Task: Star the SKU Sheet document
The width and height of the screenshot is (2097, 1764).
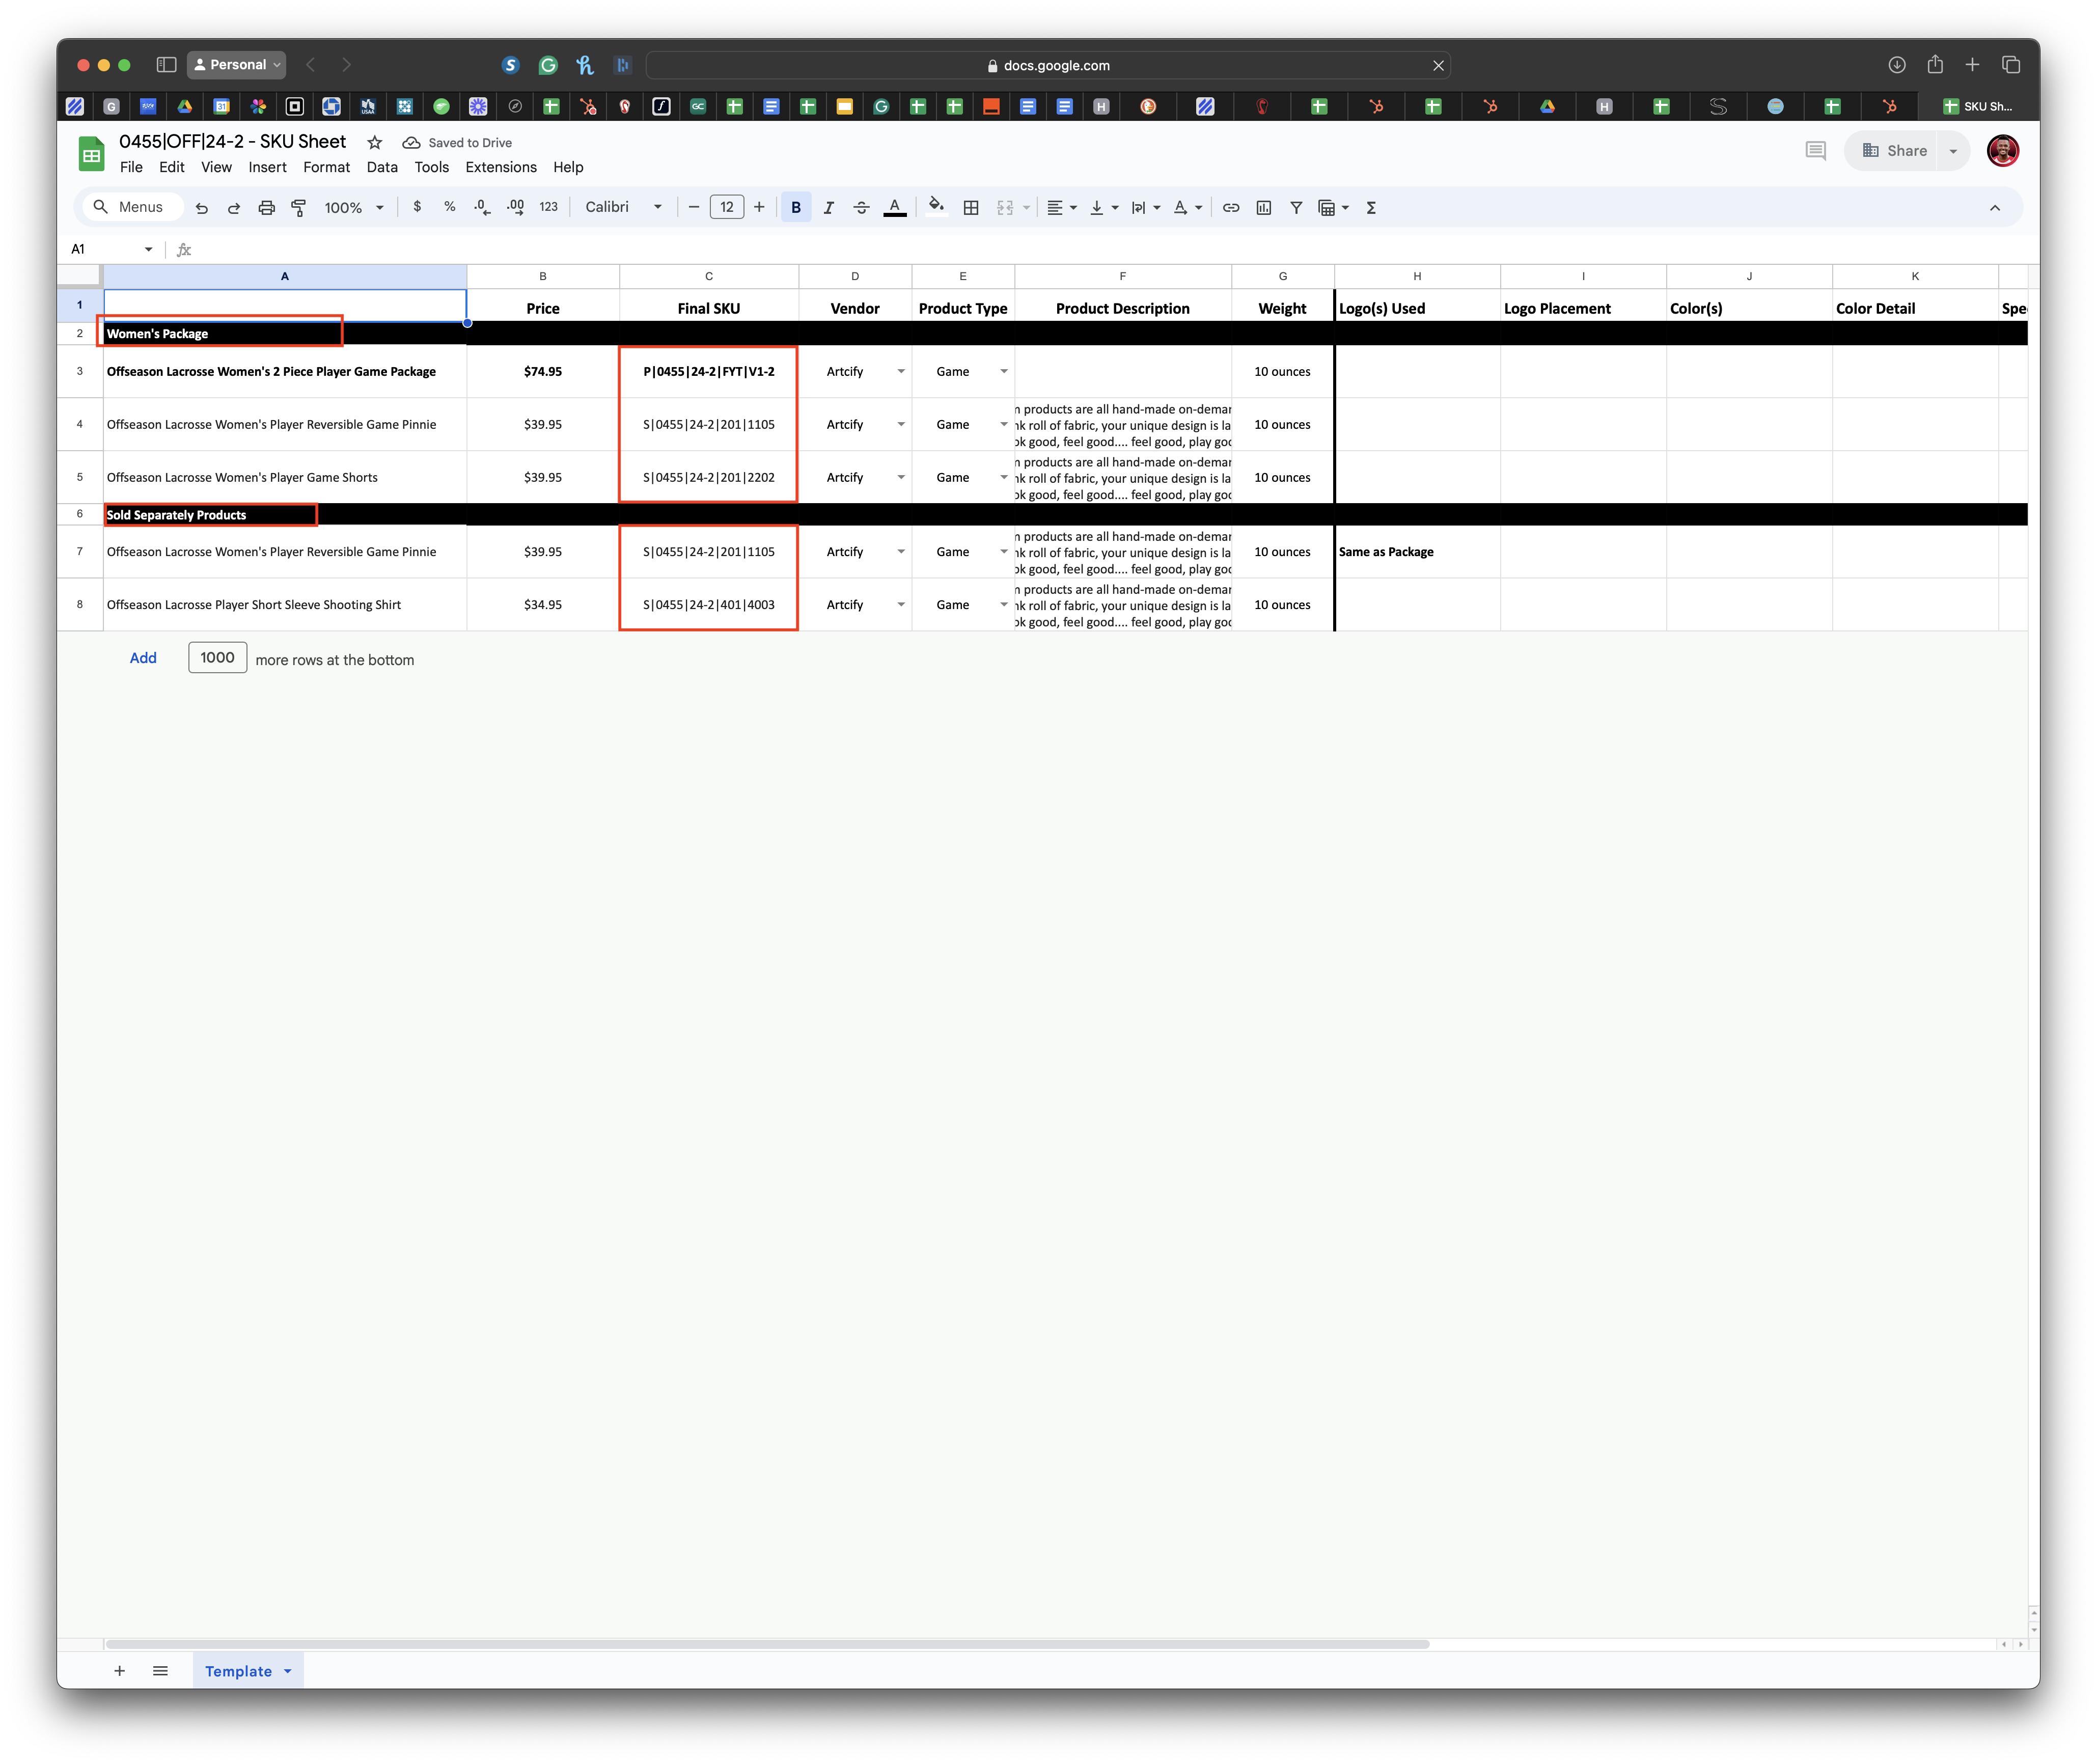Action: (x=375, y=143)
